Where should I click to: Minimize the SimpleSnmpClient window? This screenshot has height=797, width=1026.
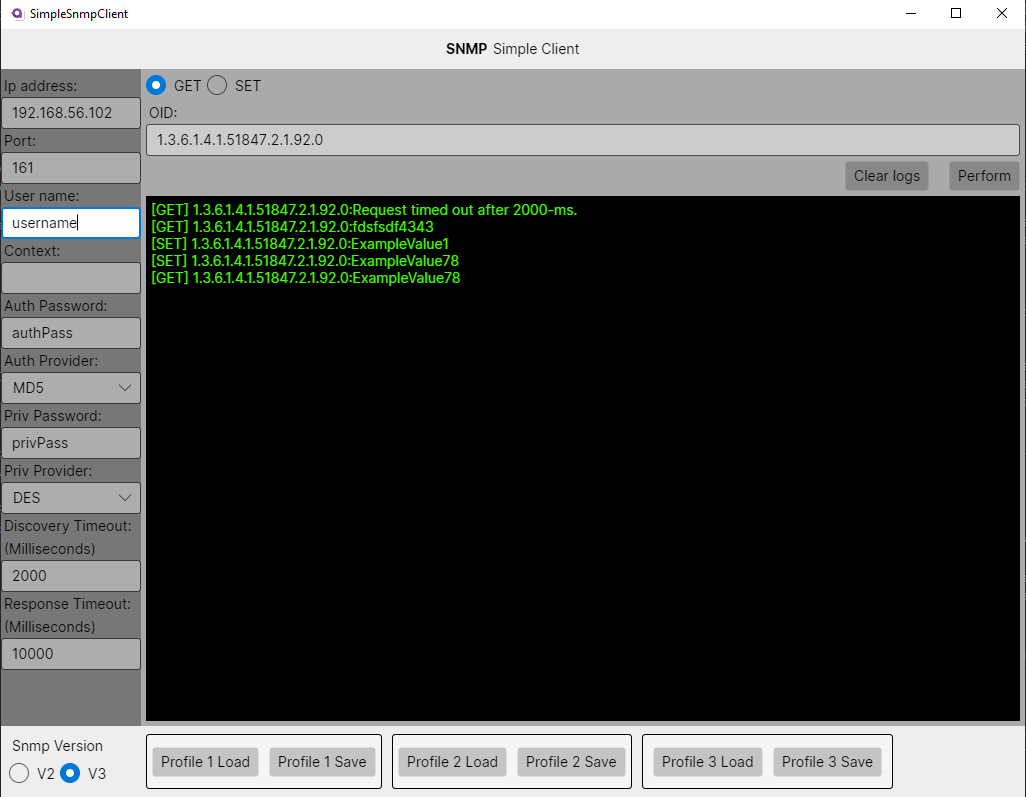(911, 14)
